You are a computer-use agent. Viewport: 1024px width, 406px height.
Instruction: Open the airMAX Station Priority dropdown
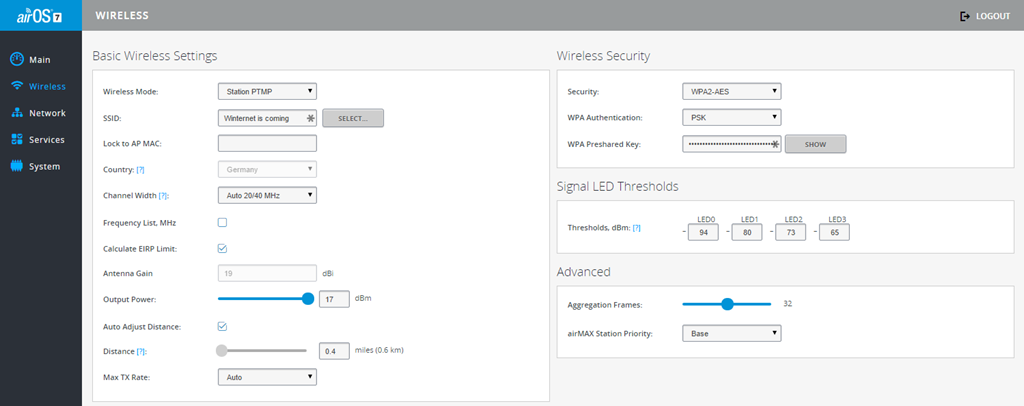[731, 334]
